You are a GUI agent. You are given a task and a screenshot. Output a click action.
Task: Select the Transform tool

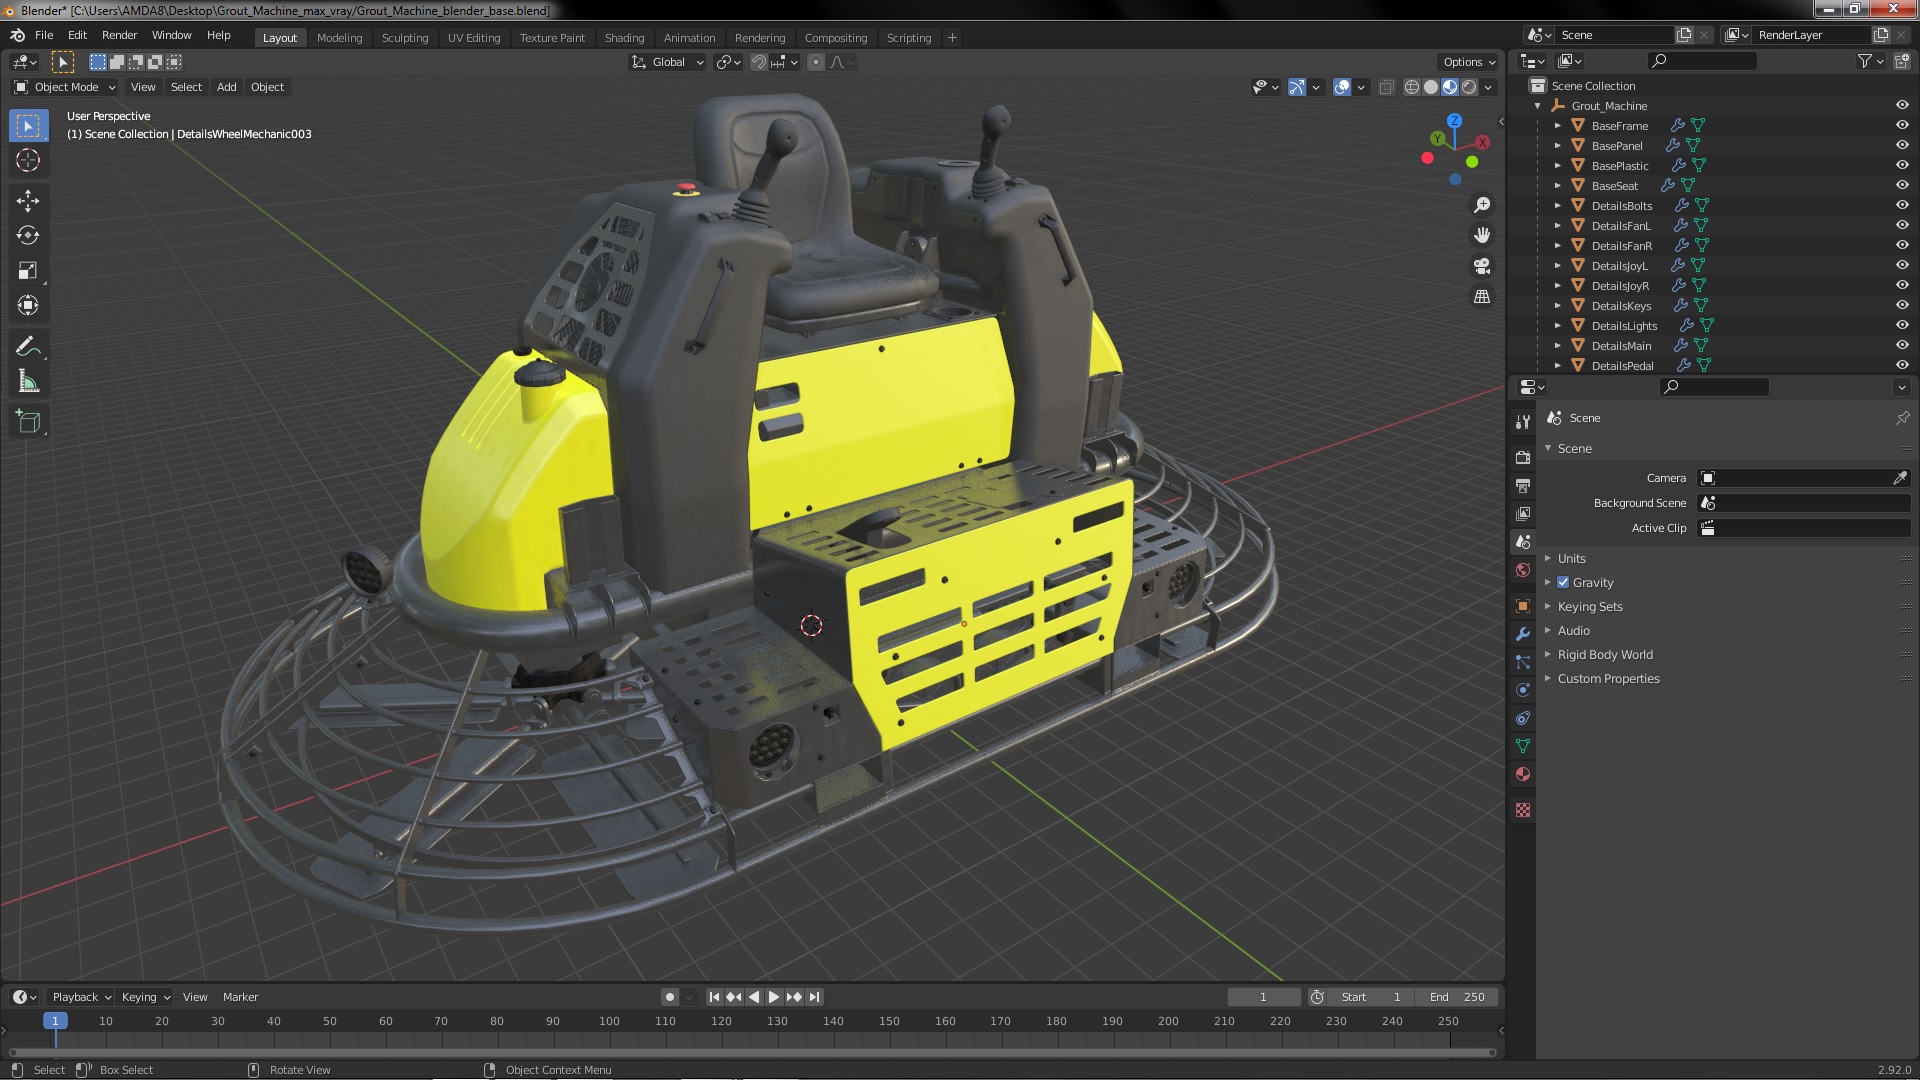(28, 305)
